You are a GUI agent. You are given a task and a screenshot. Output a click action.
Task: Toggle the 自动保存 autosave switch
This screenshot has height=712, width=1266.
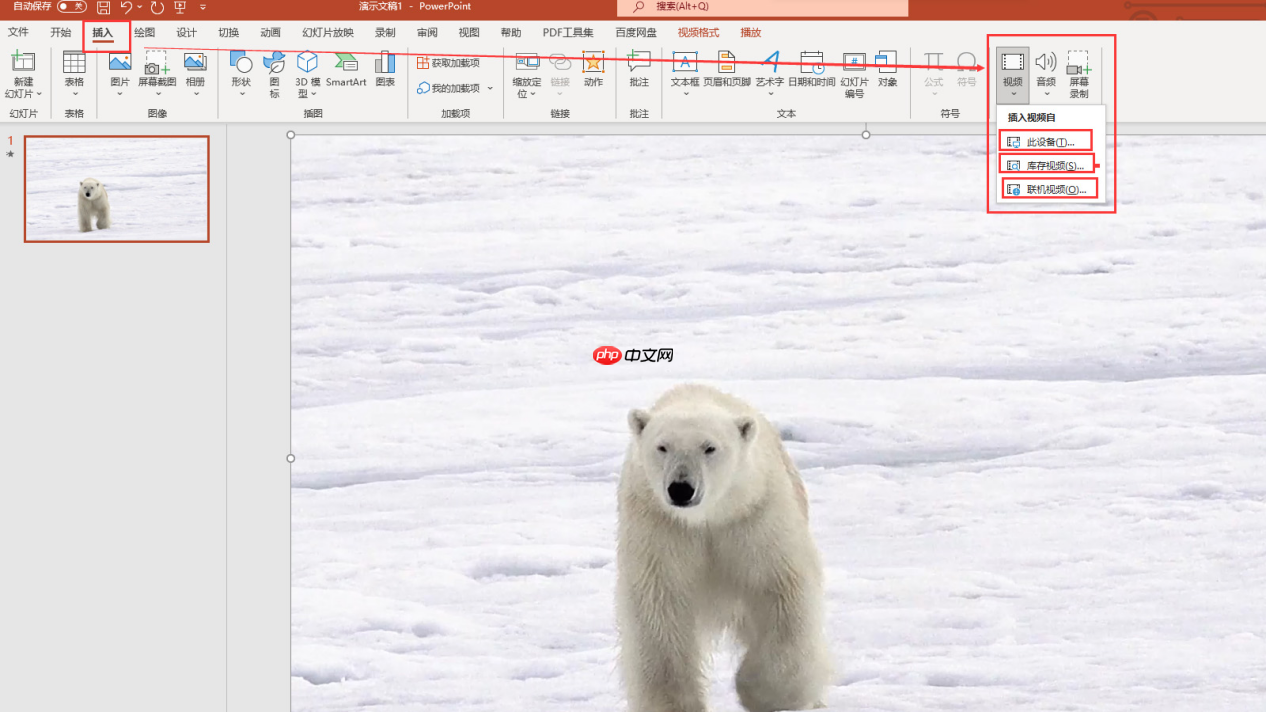point(71,7)
